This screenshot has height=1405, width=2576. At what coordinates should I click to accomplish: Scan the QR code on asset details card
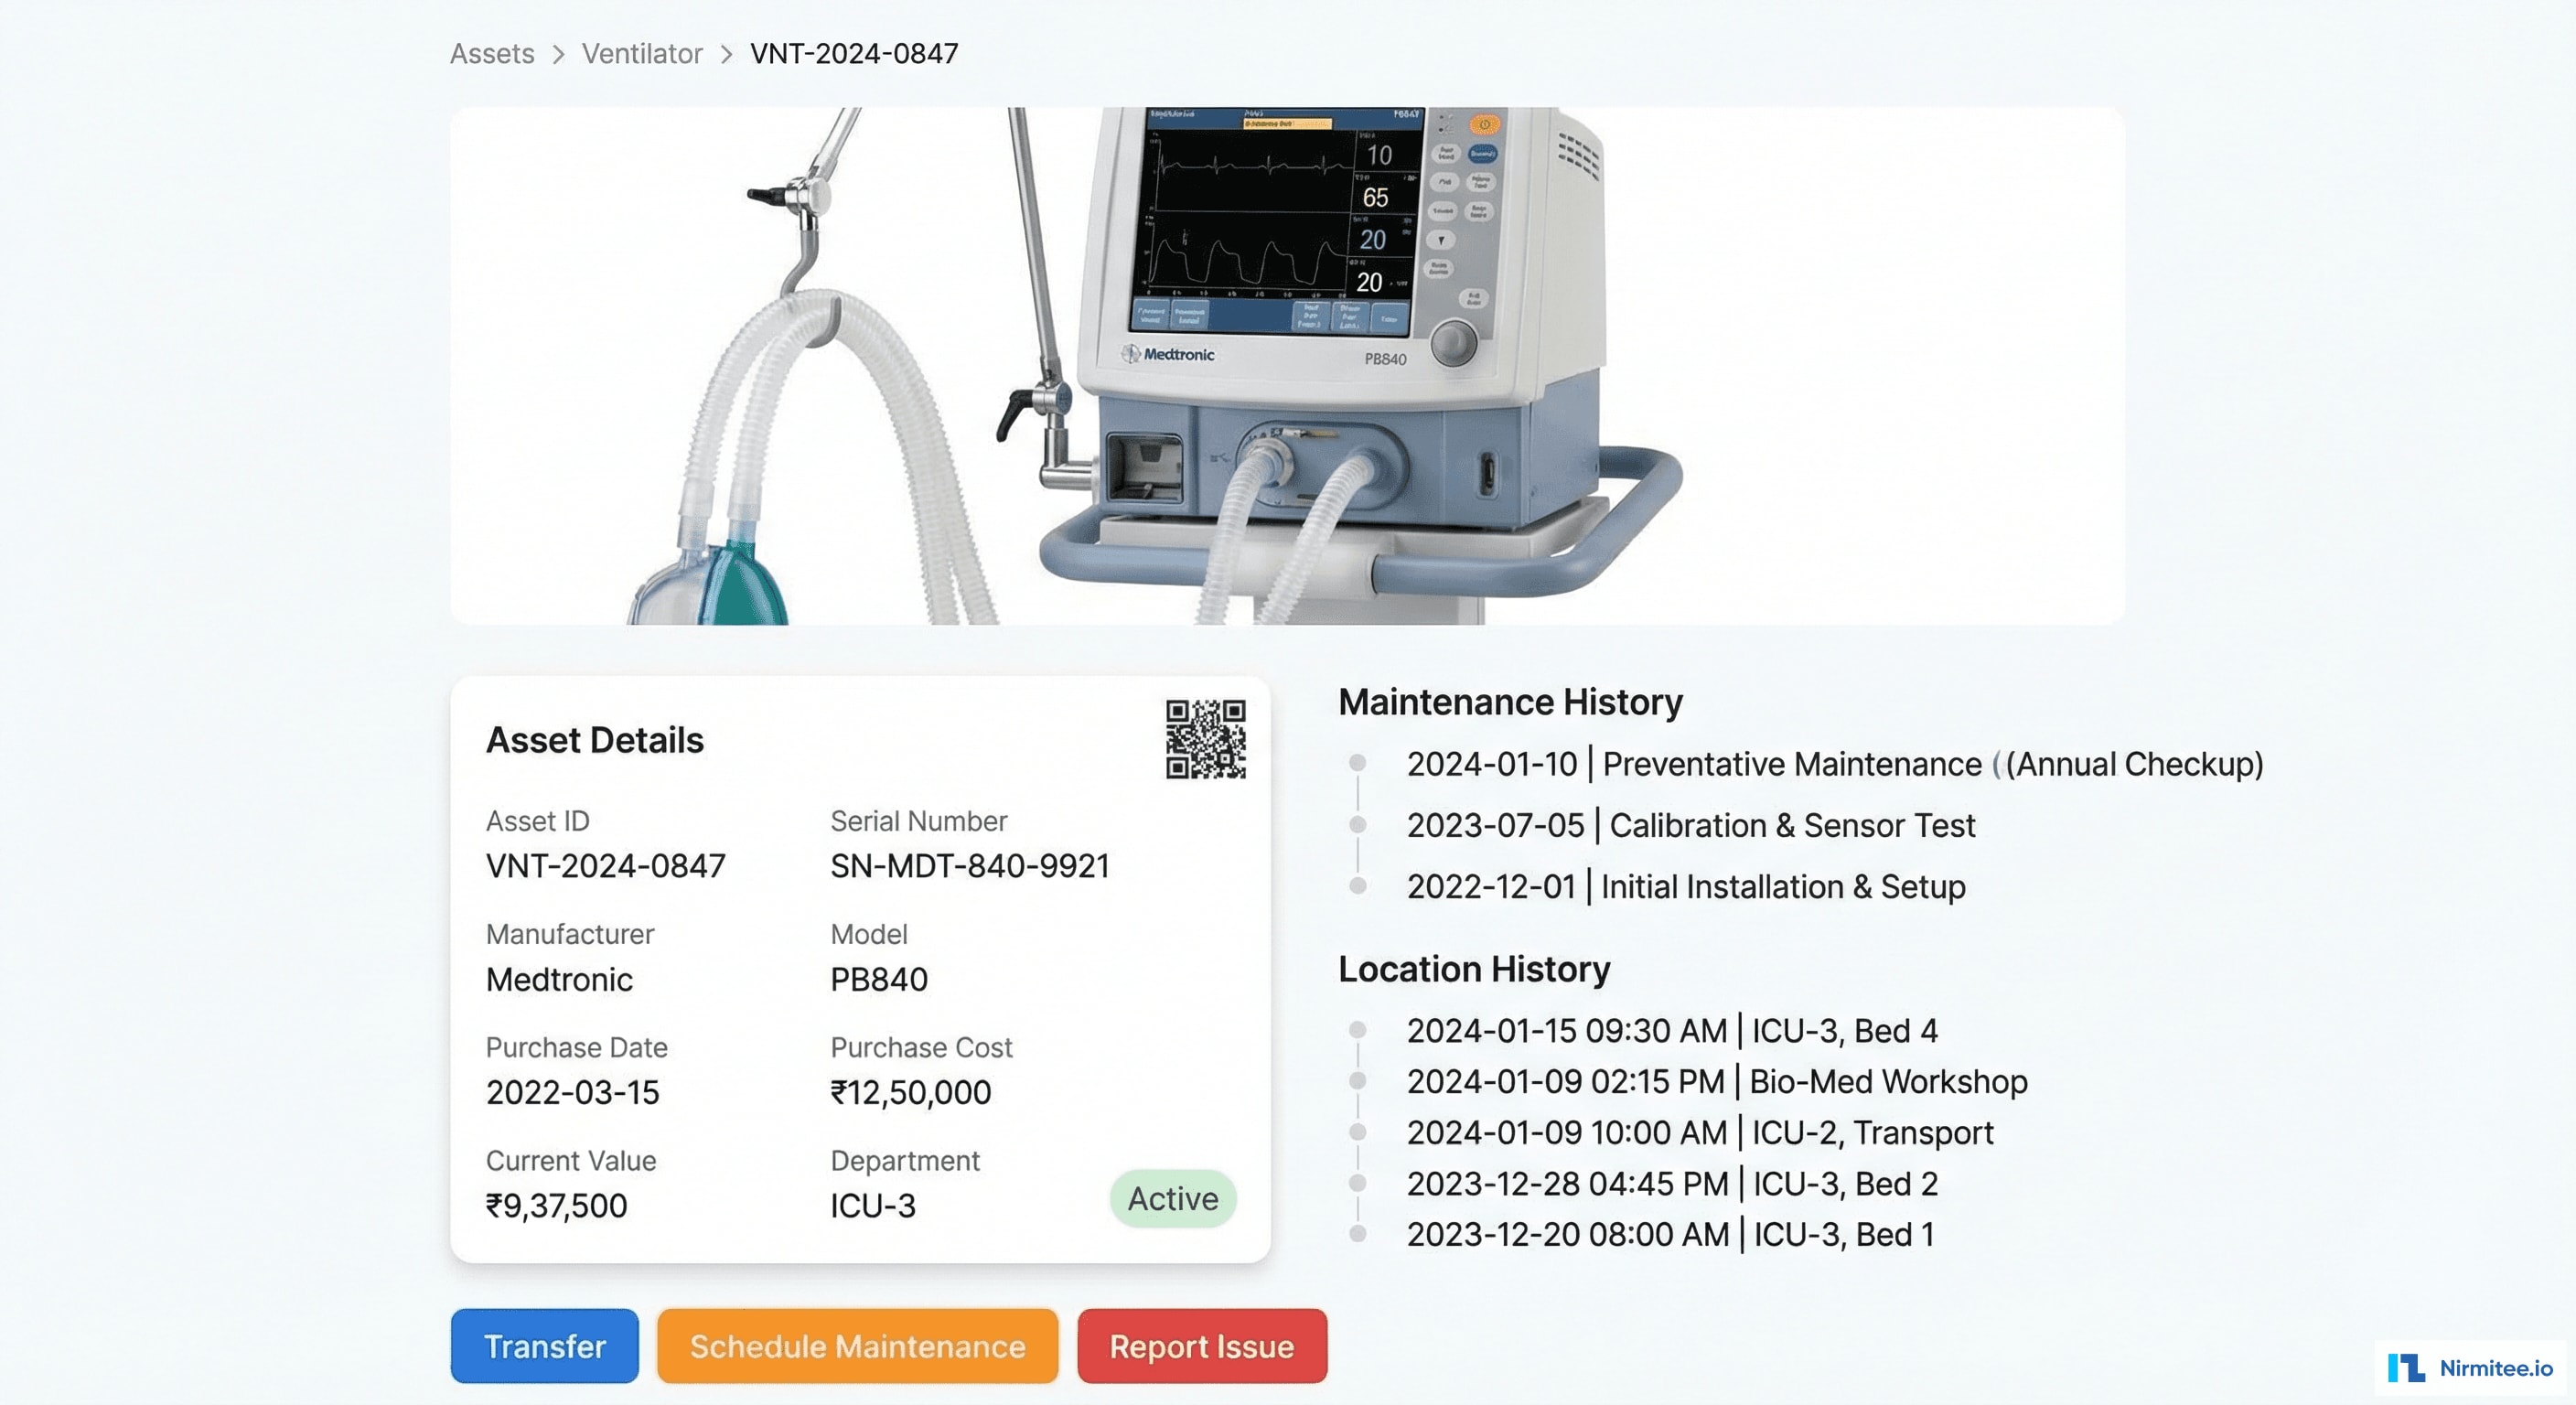[1204, 740]
